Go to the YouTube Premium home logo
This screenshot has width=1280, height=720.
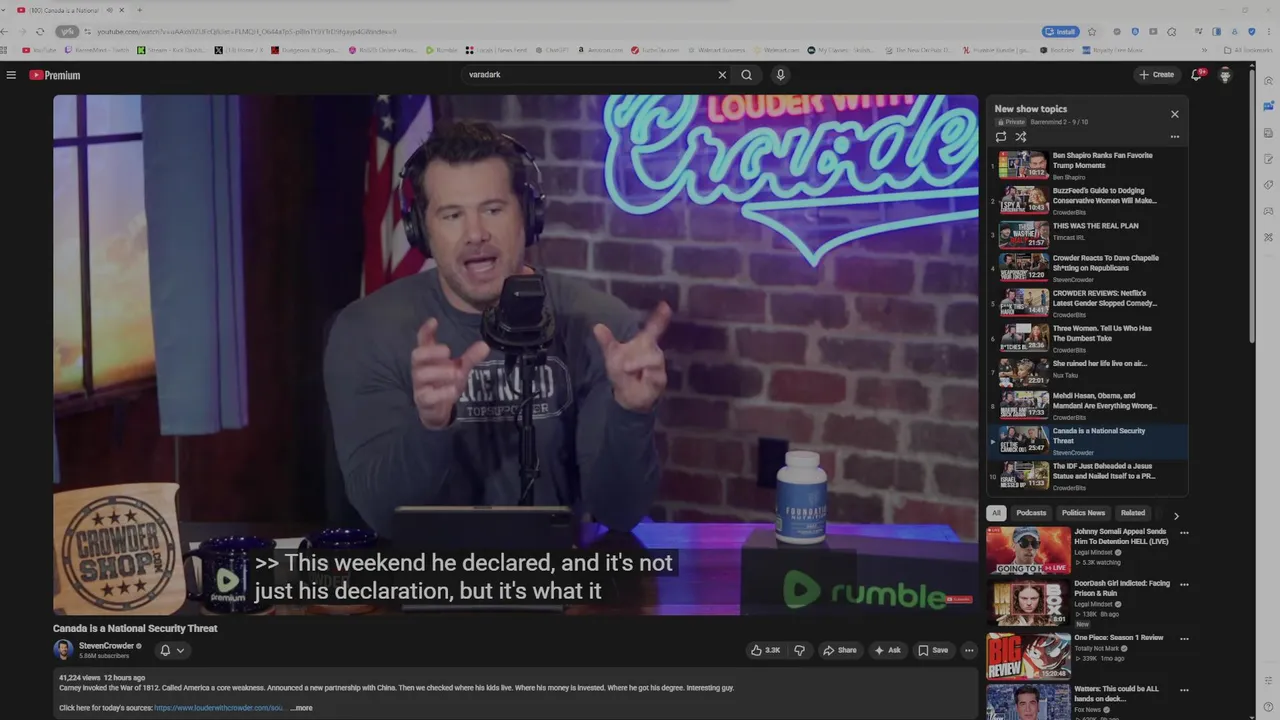pyautogui.click(x=54, y=75)
